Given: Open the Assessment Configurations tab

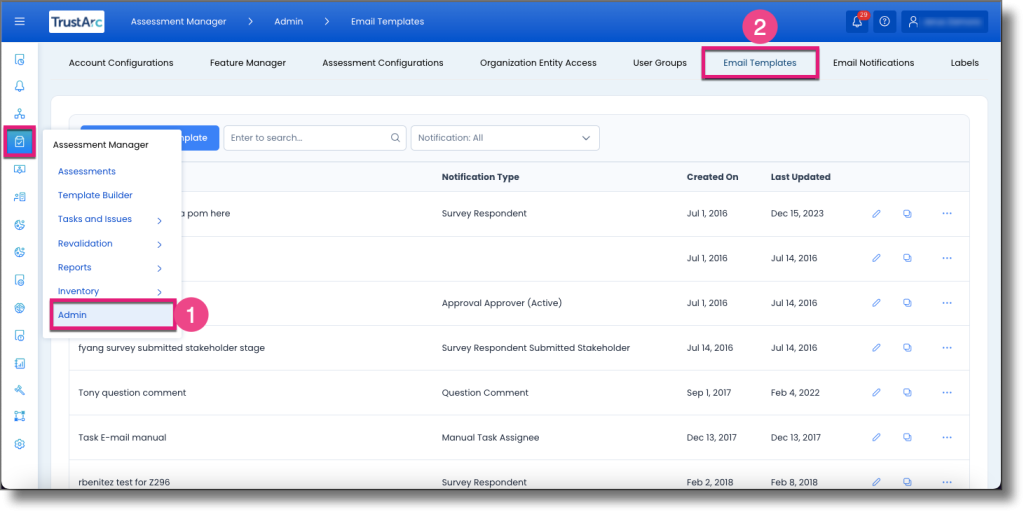Looking at the screenshot, I should (383, 63).
